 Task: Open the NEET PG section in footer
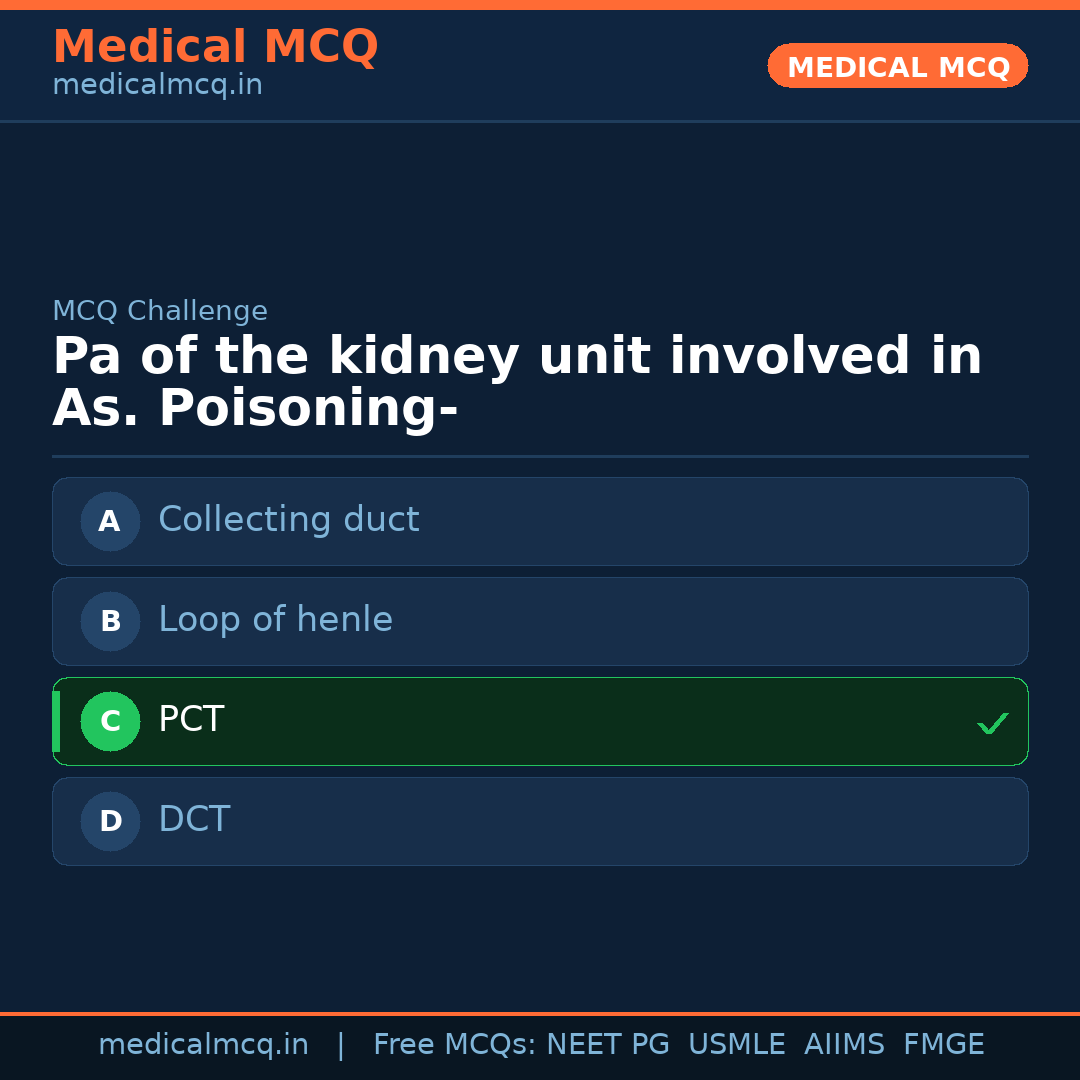pyautogui.click(x=607, y=1044)
